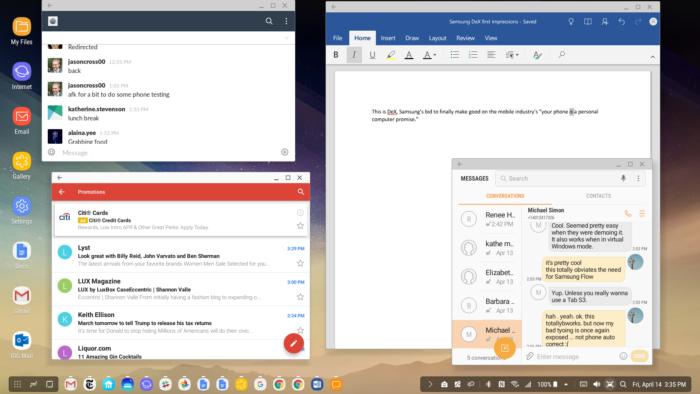Star the Lyst promotional email

click(x=300, y=263)
